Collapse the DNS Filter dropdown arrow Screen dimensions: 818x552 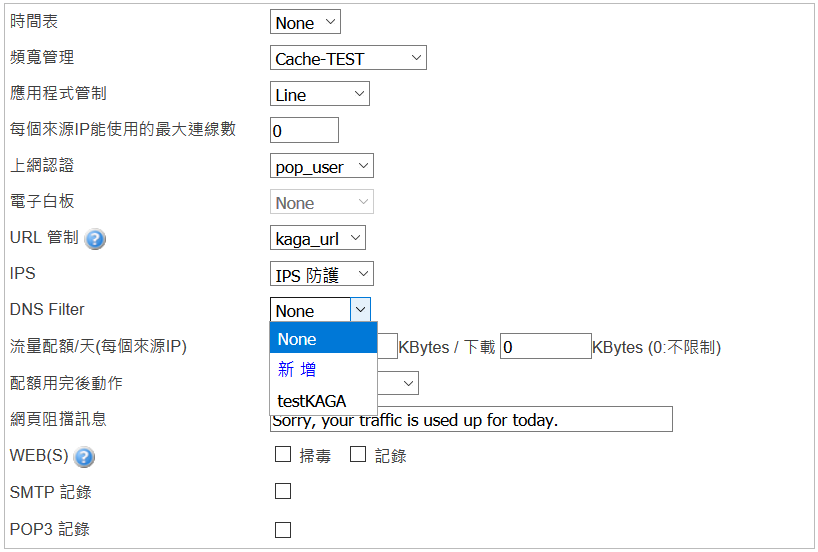click(x=362, y=310)
